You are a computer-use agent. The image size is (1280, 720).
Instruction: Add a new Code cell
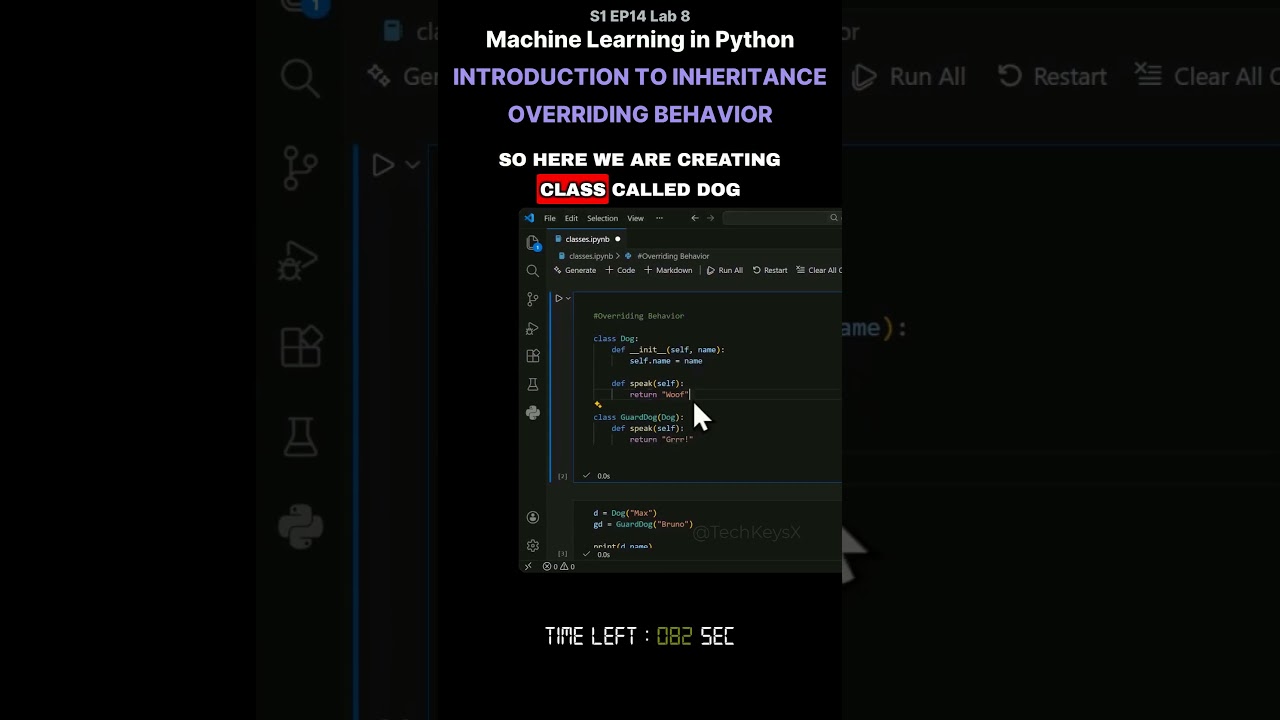[620, 270]
